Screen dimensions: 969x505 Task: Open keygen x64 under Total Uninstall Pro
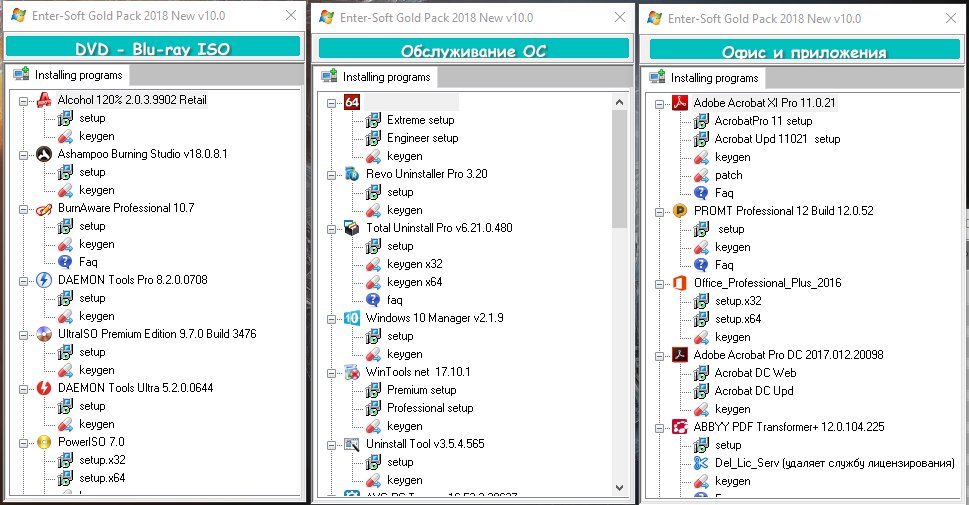click(414, 282)
